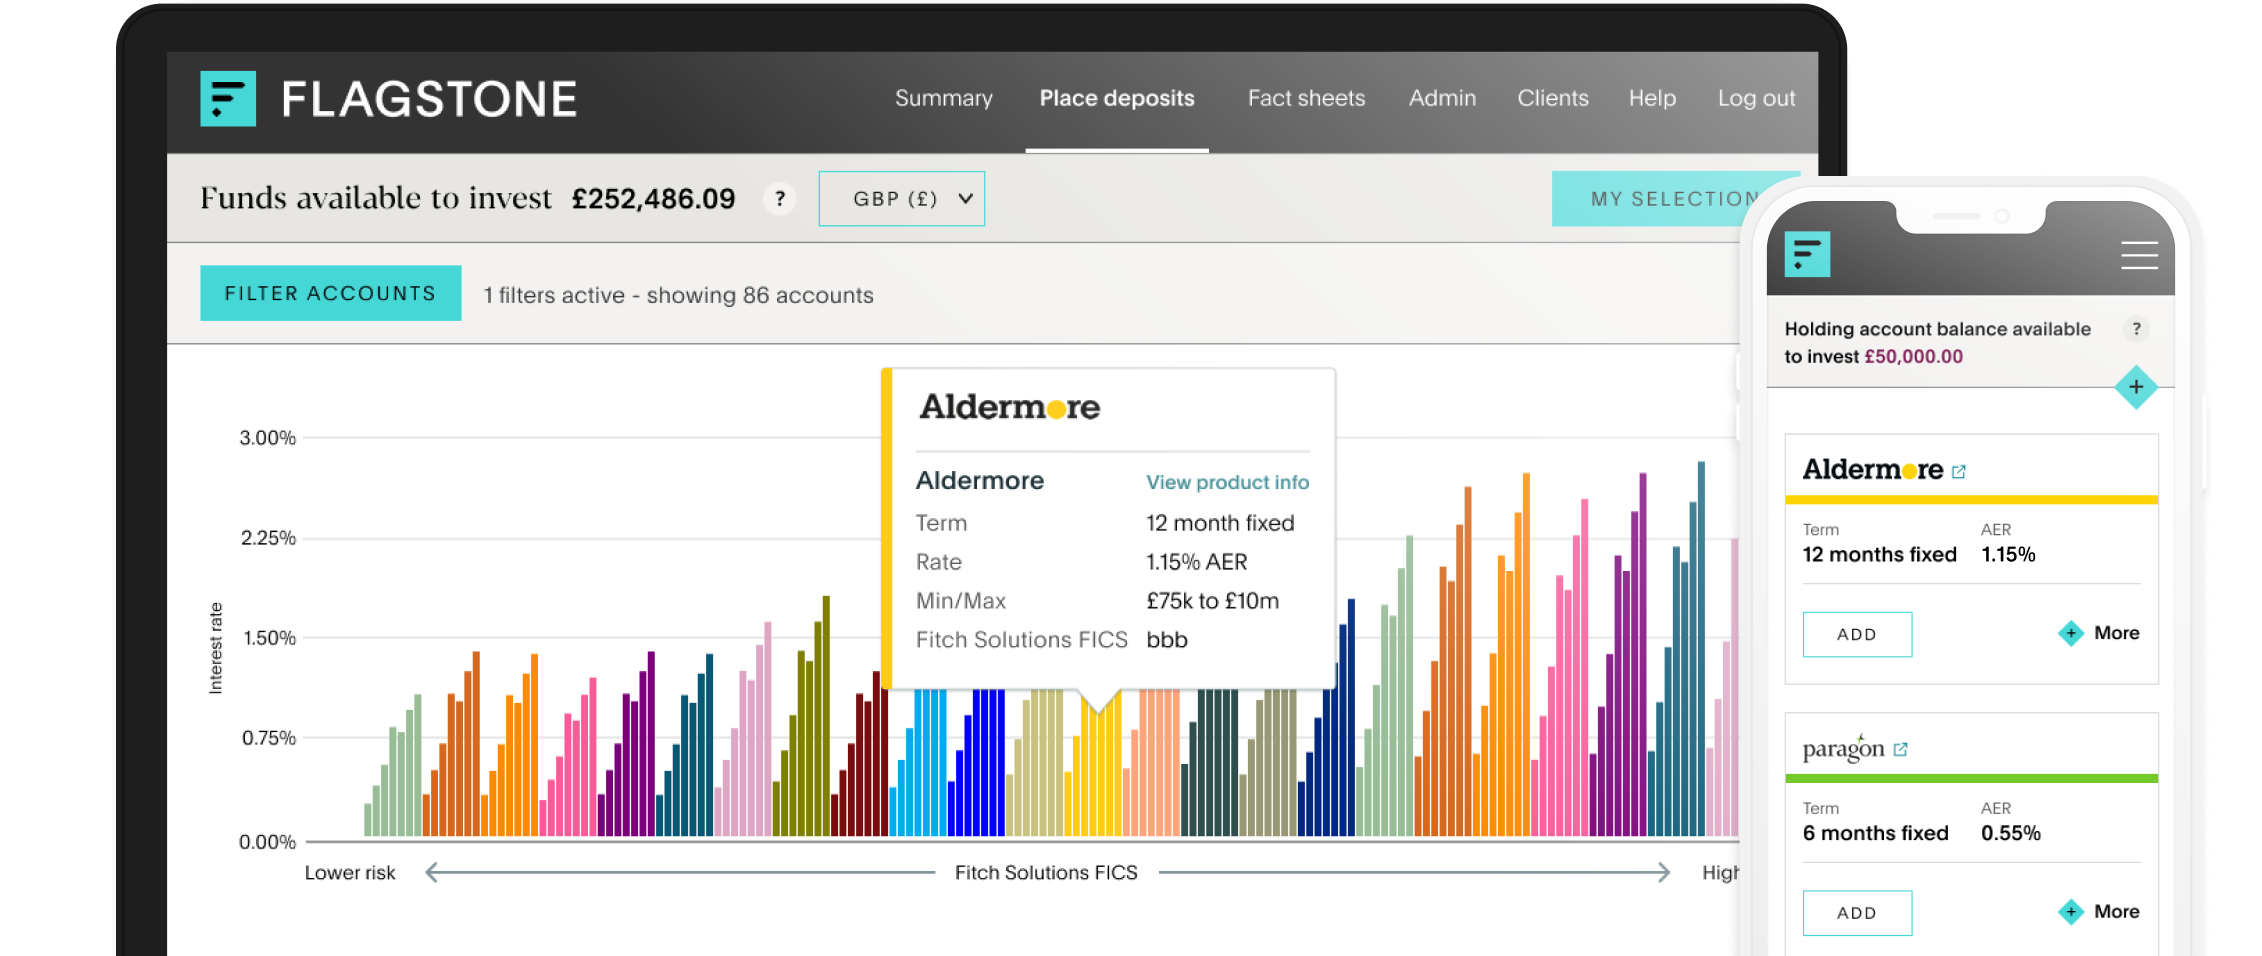Open the Fact sheets tab
Viewport: 2262px width, 956px height.
[1306, 98]
